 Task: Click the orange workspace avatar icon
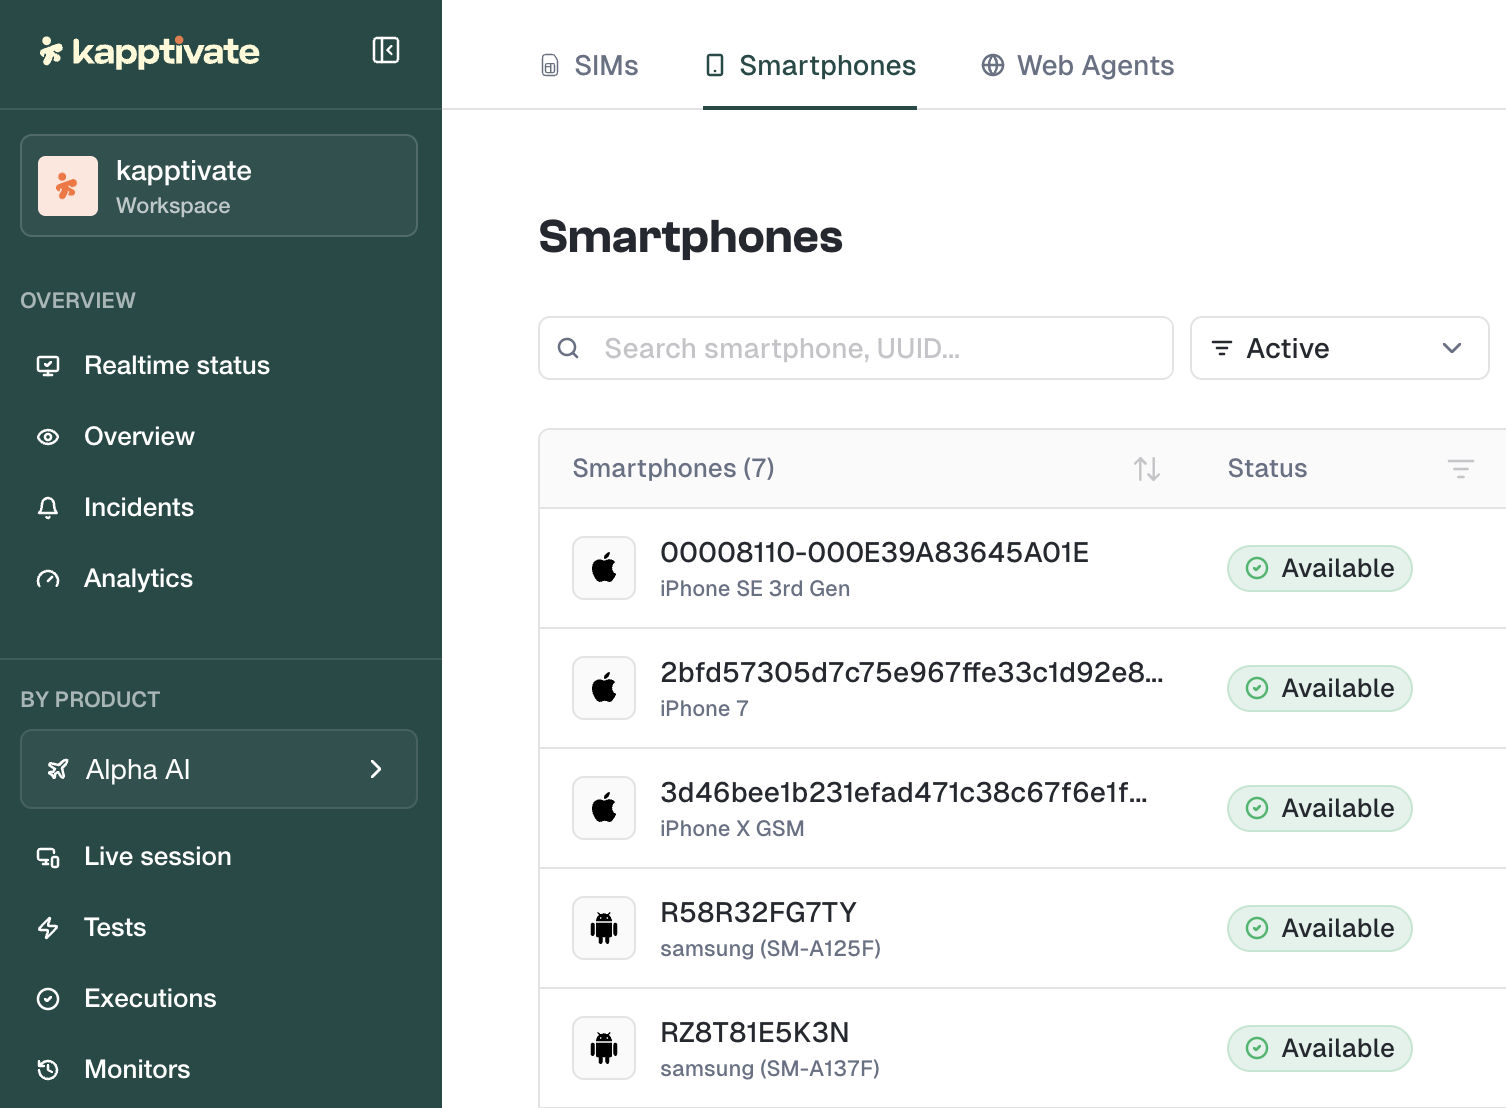(68, 186)
